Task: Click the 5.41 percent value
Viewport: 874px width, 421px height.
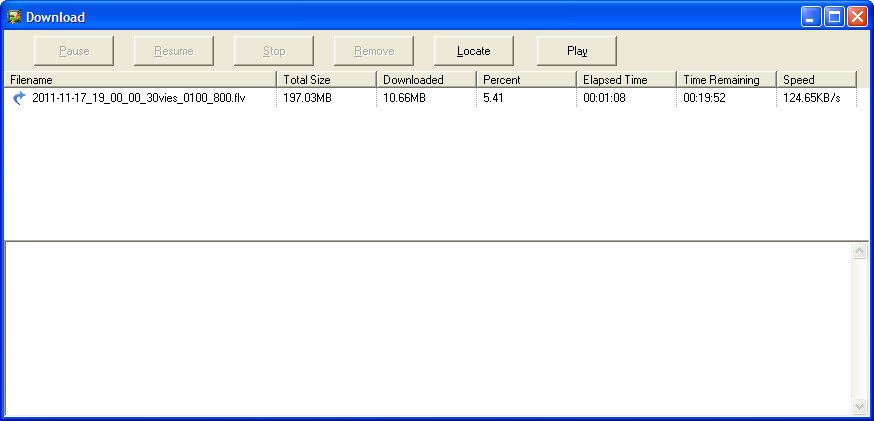Action: [493, 99]
